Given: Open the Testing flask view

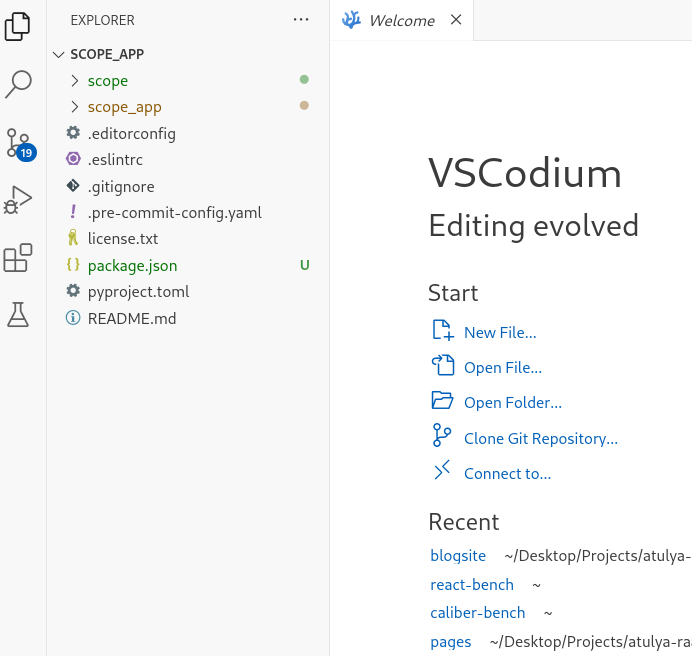Looking at the screenshot, I should click(18, 314).
